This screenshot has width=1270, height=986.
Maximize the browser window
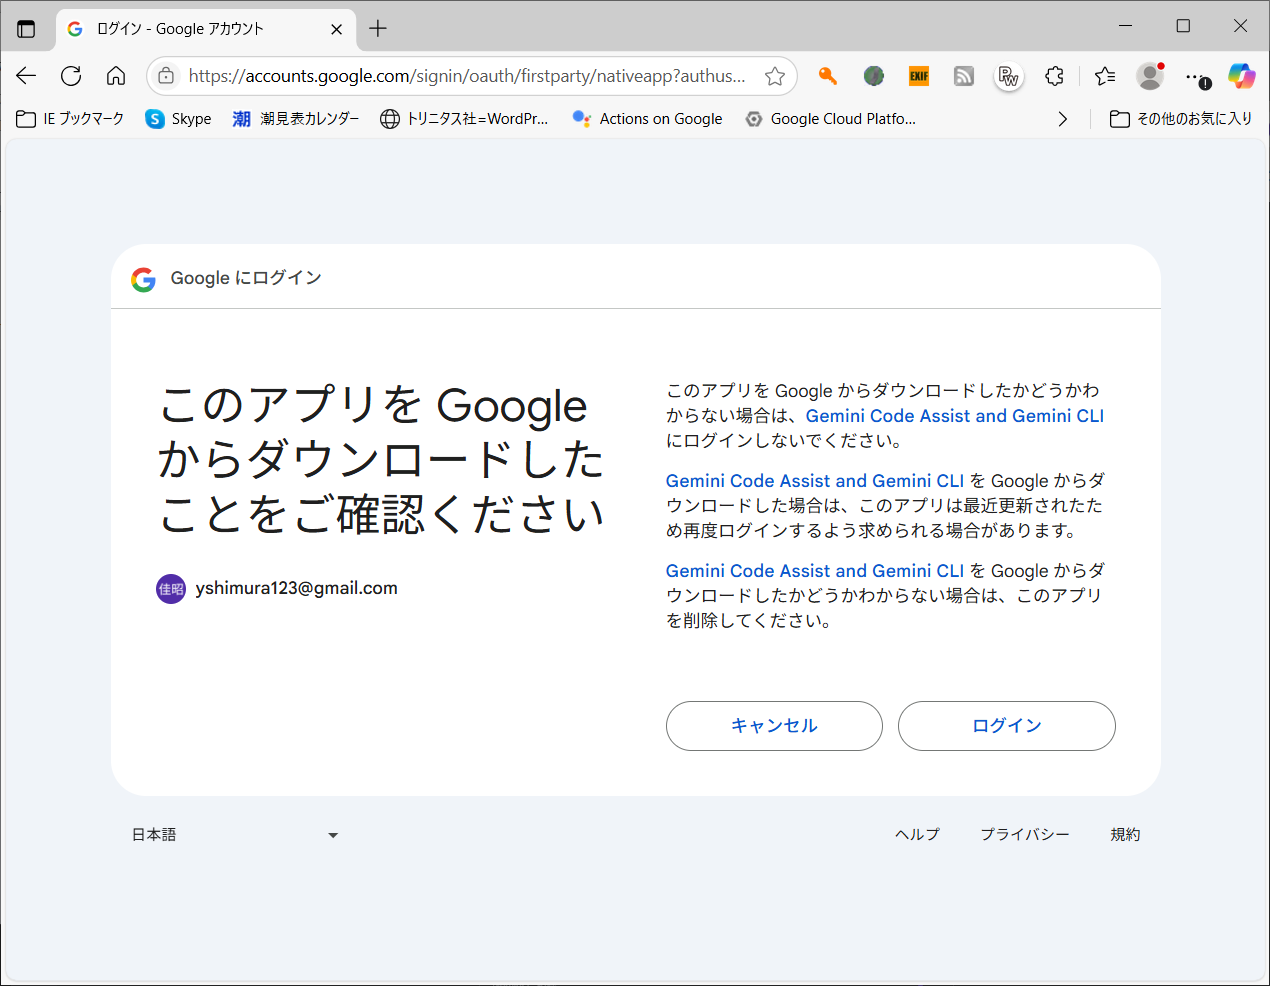1183,26
